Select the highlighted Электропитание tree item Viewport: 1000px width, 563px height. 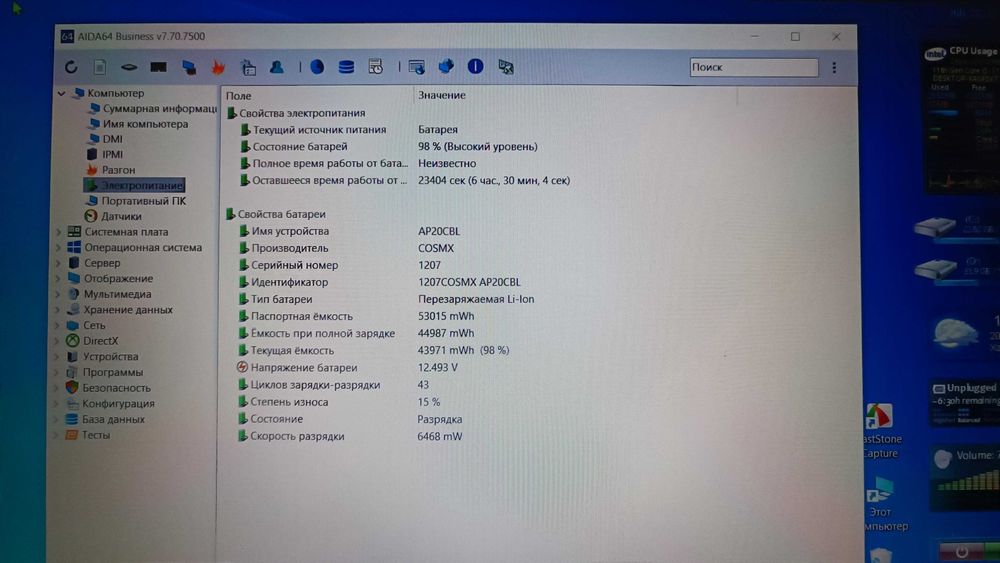(135, 185)
